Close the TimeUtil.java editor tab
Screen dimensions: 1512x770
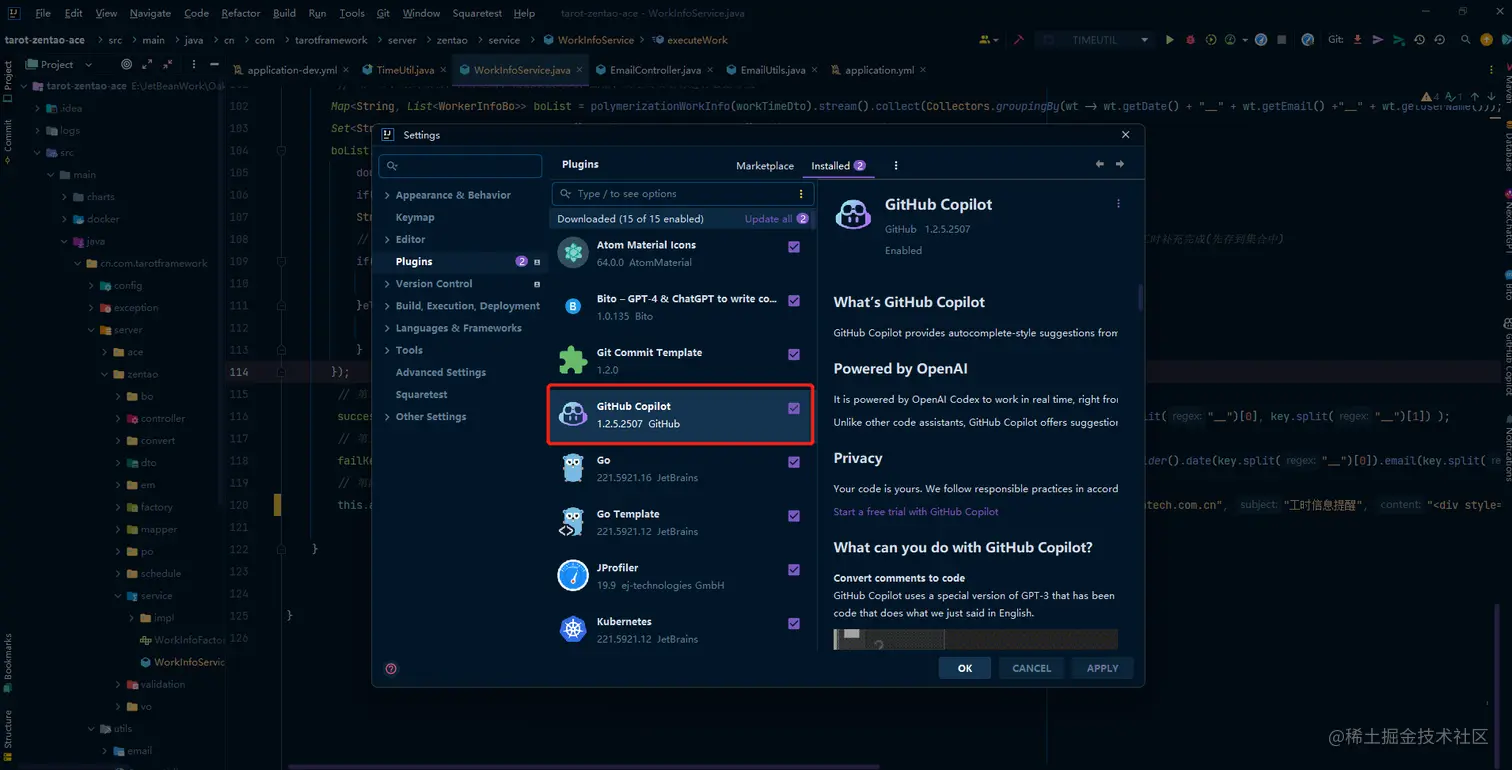point(445,70)
